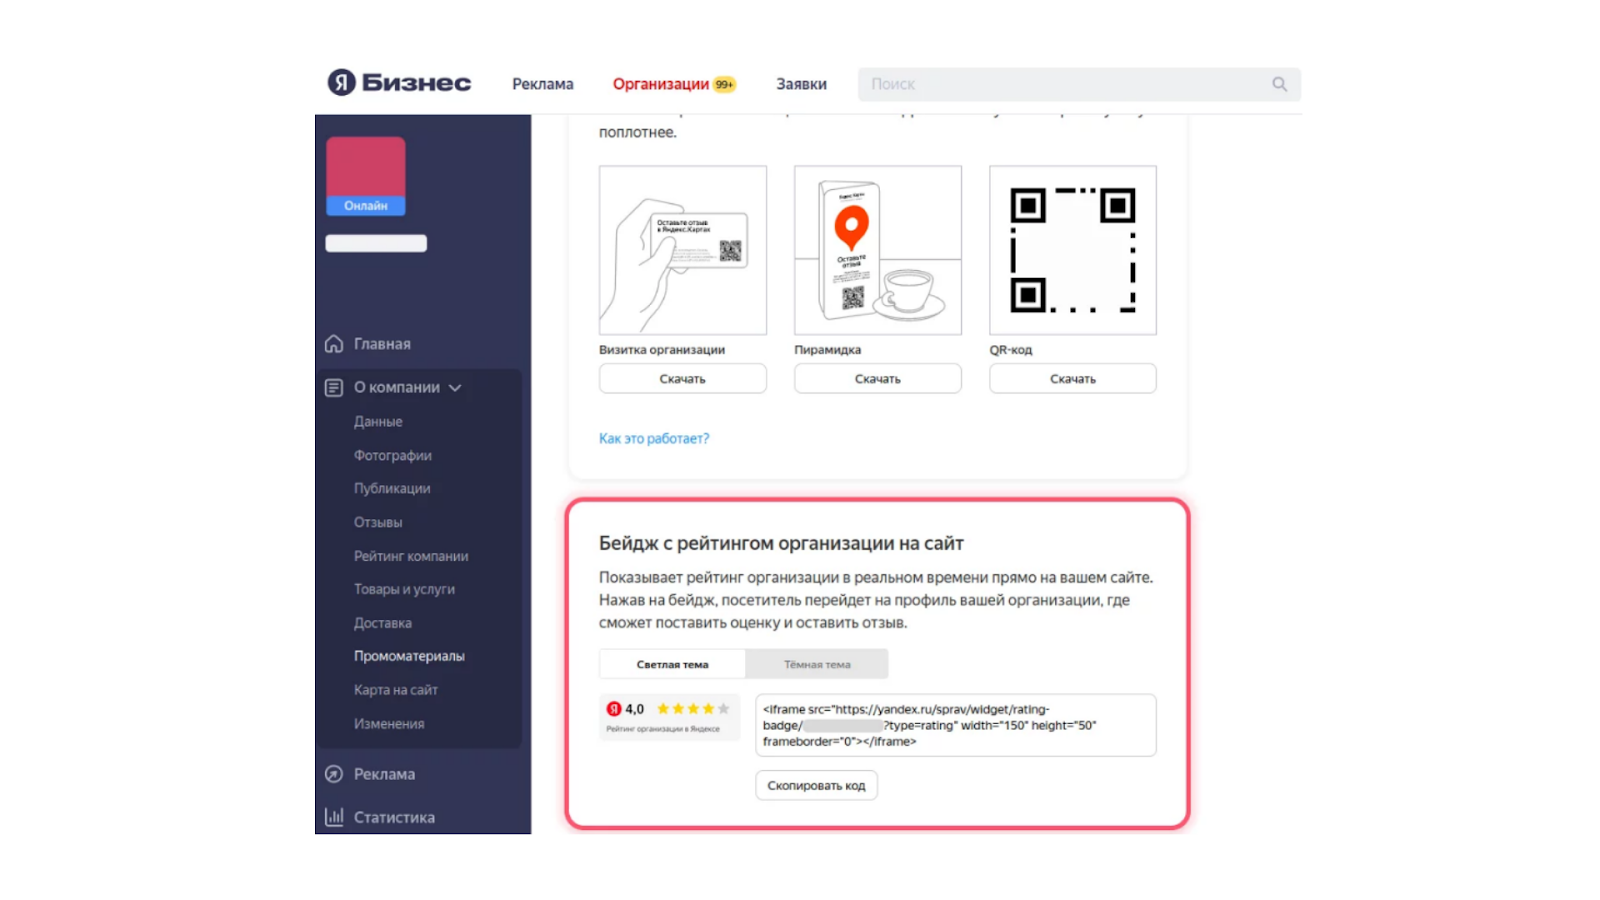Image resolution: width=1600 pixels, height=900 pixels.
Task: Open Реклама section in sidebar
Action: pyautogui.click(x=384, y=774)
